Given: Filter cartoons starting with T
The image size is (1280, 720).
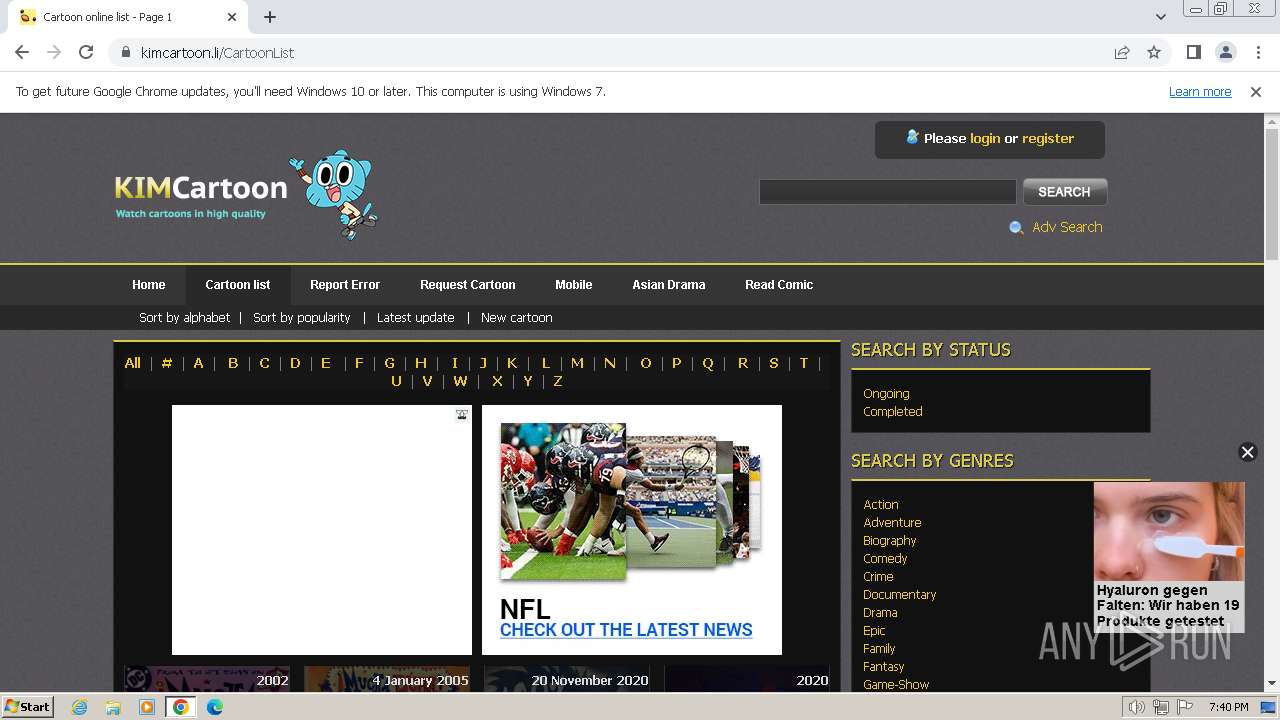Looking at the screenshot, I should click(803, 363).
